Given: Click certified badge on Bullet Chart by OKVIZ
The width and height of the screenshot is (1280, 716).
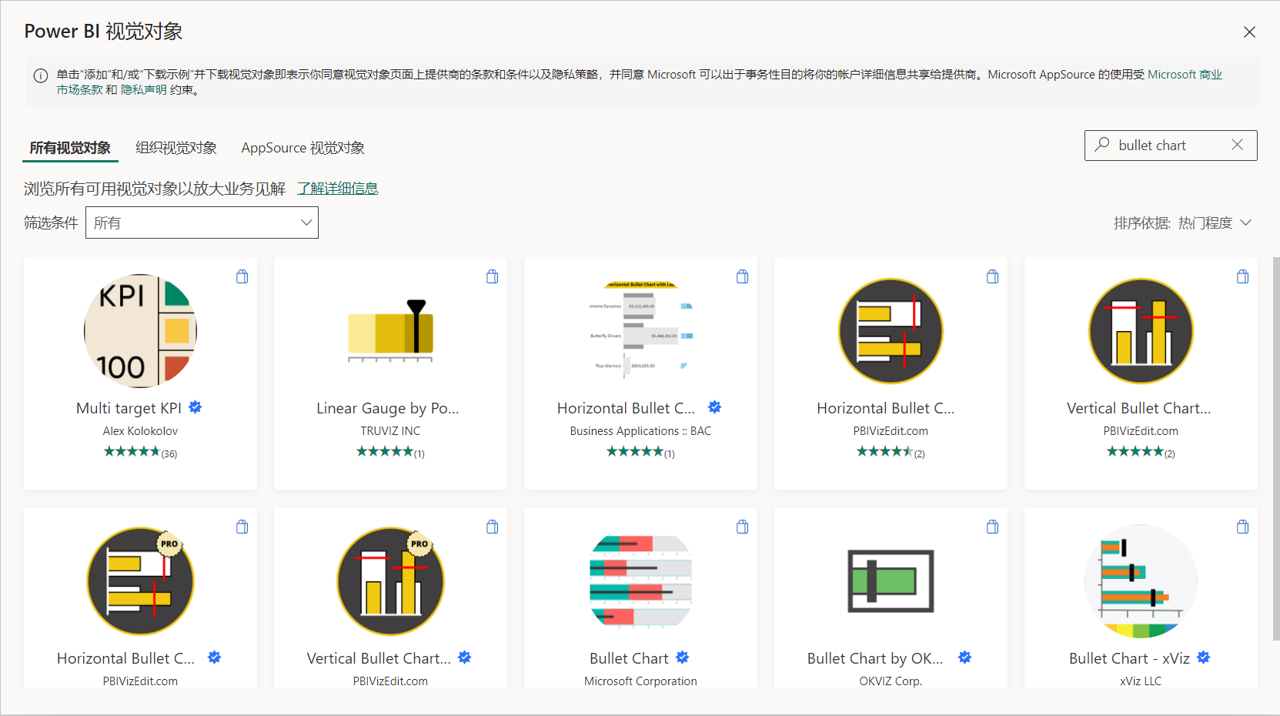Looking at the screenshot, I should [x=965, y=657].
